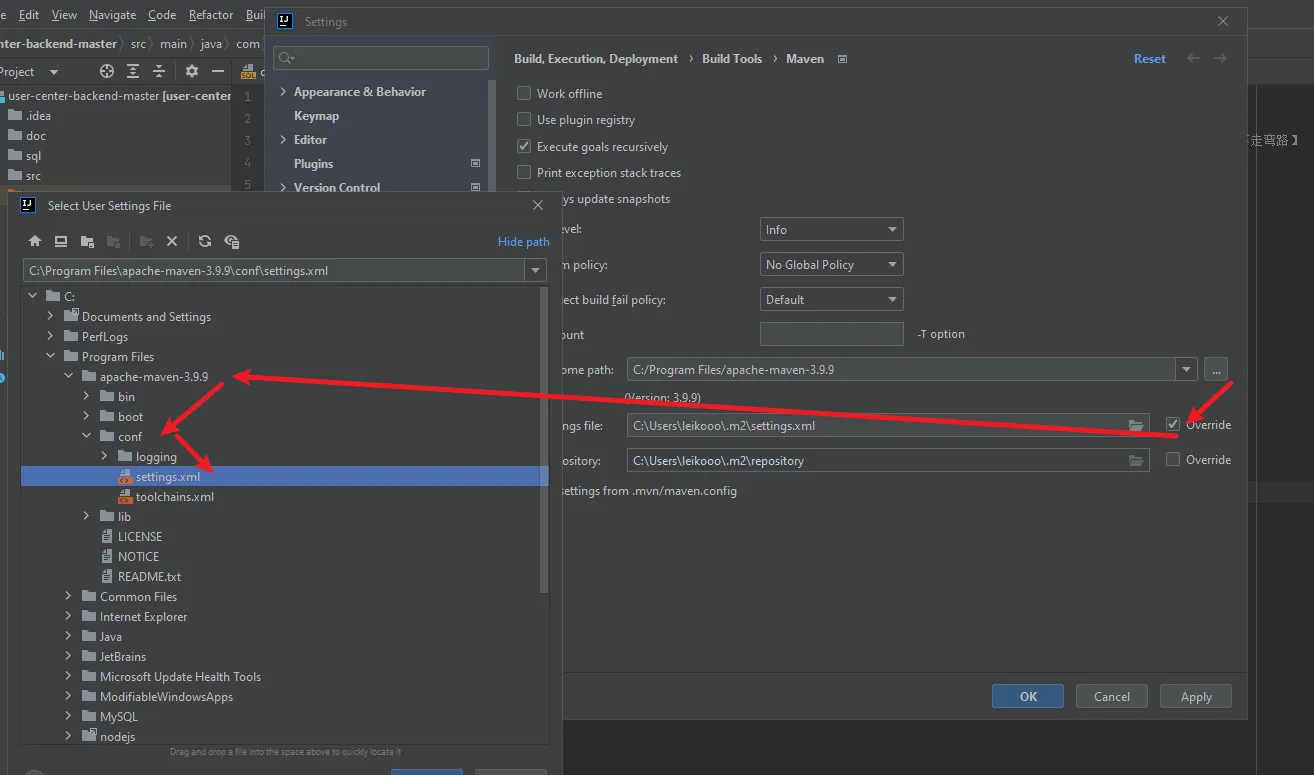This screenshot has height=775, width=1314.
Task: Open the Code menu
Action: coord(162,15)
